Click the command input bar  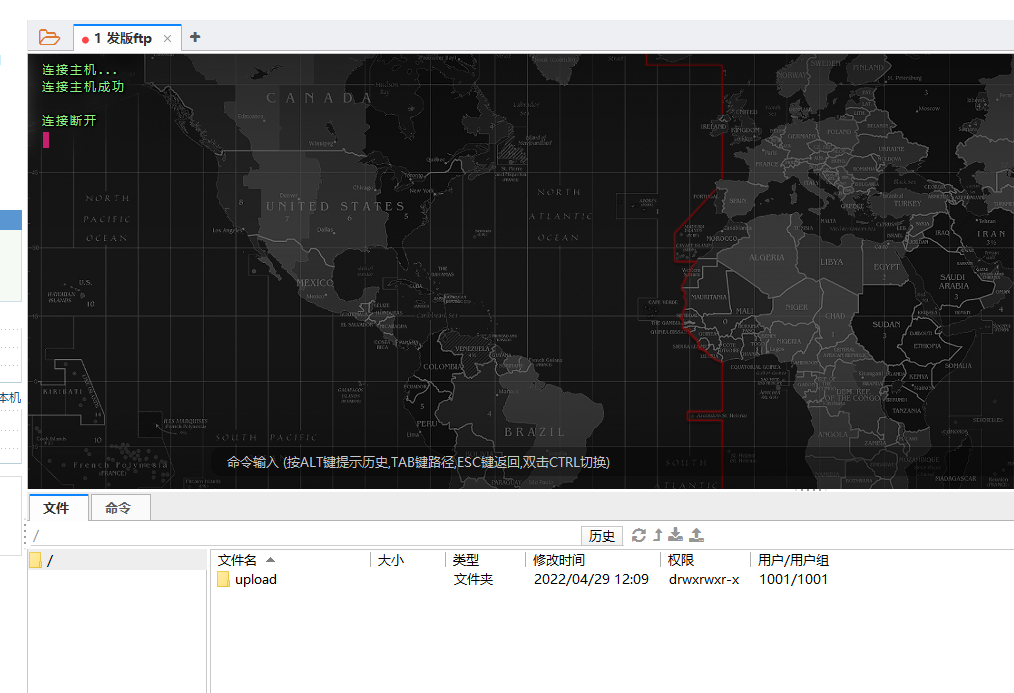[420, 462]
